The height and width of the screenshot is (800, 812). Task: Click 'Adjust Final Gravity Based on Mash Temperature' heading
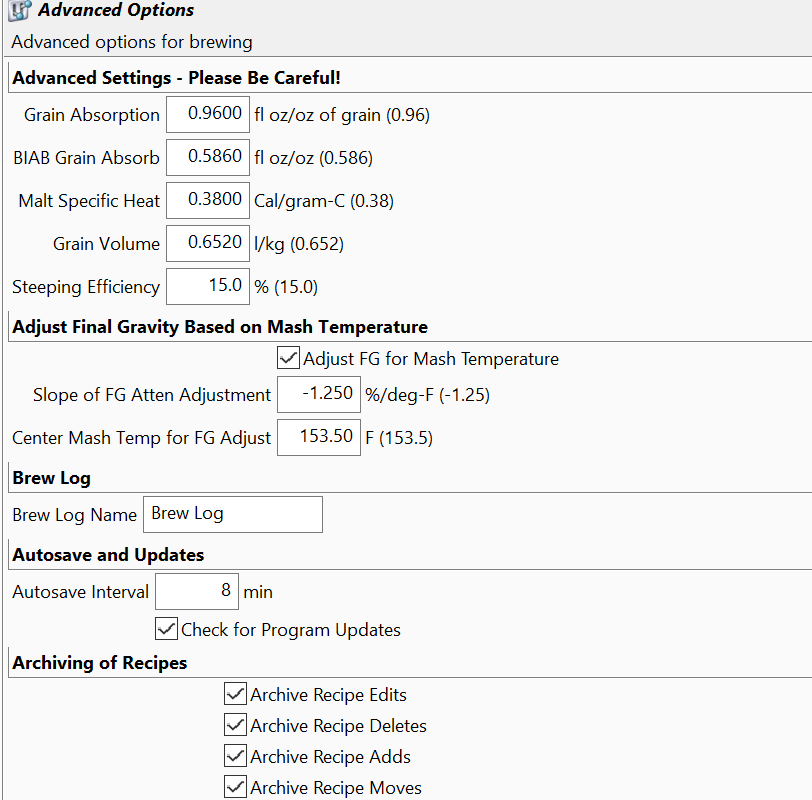click(220, 327)
